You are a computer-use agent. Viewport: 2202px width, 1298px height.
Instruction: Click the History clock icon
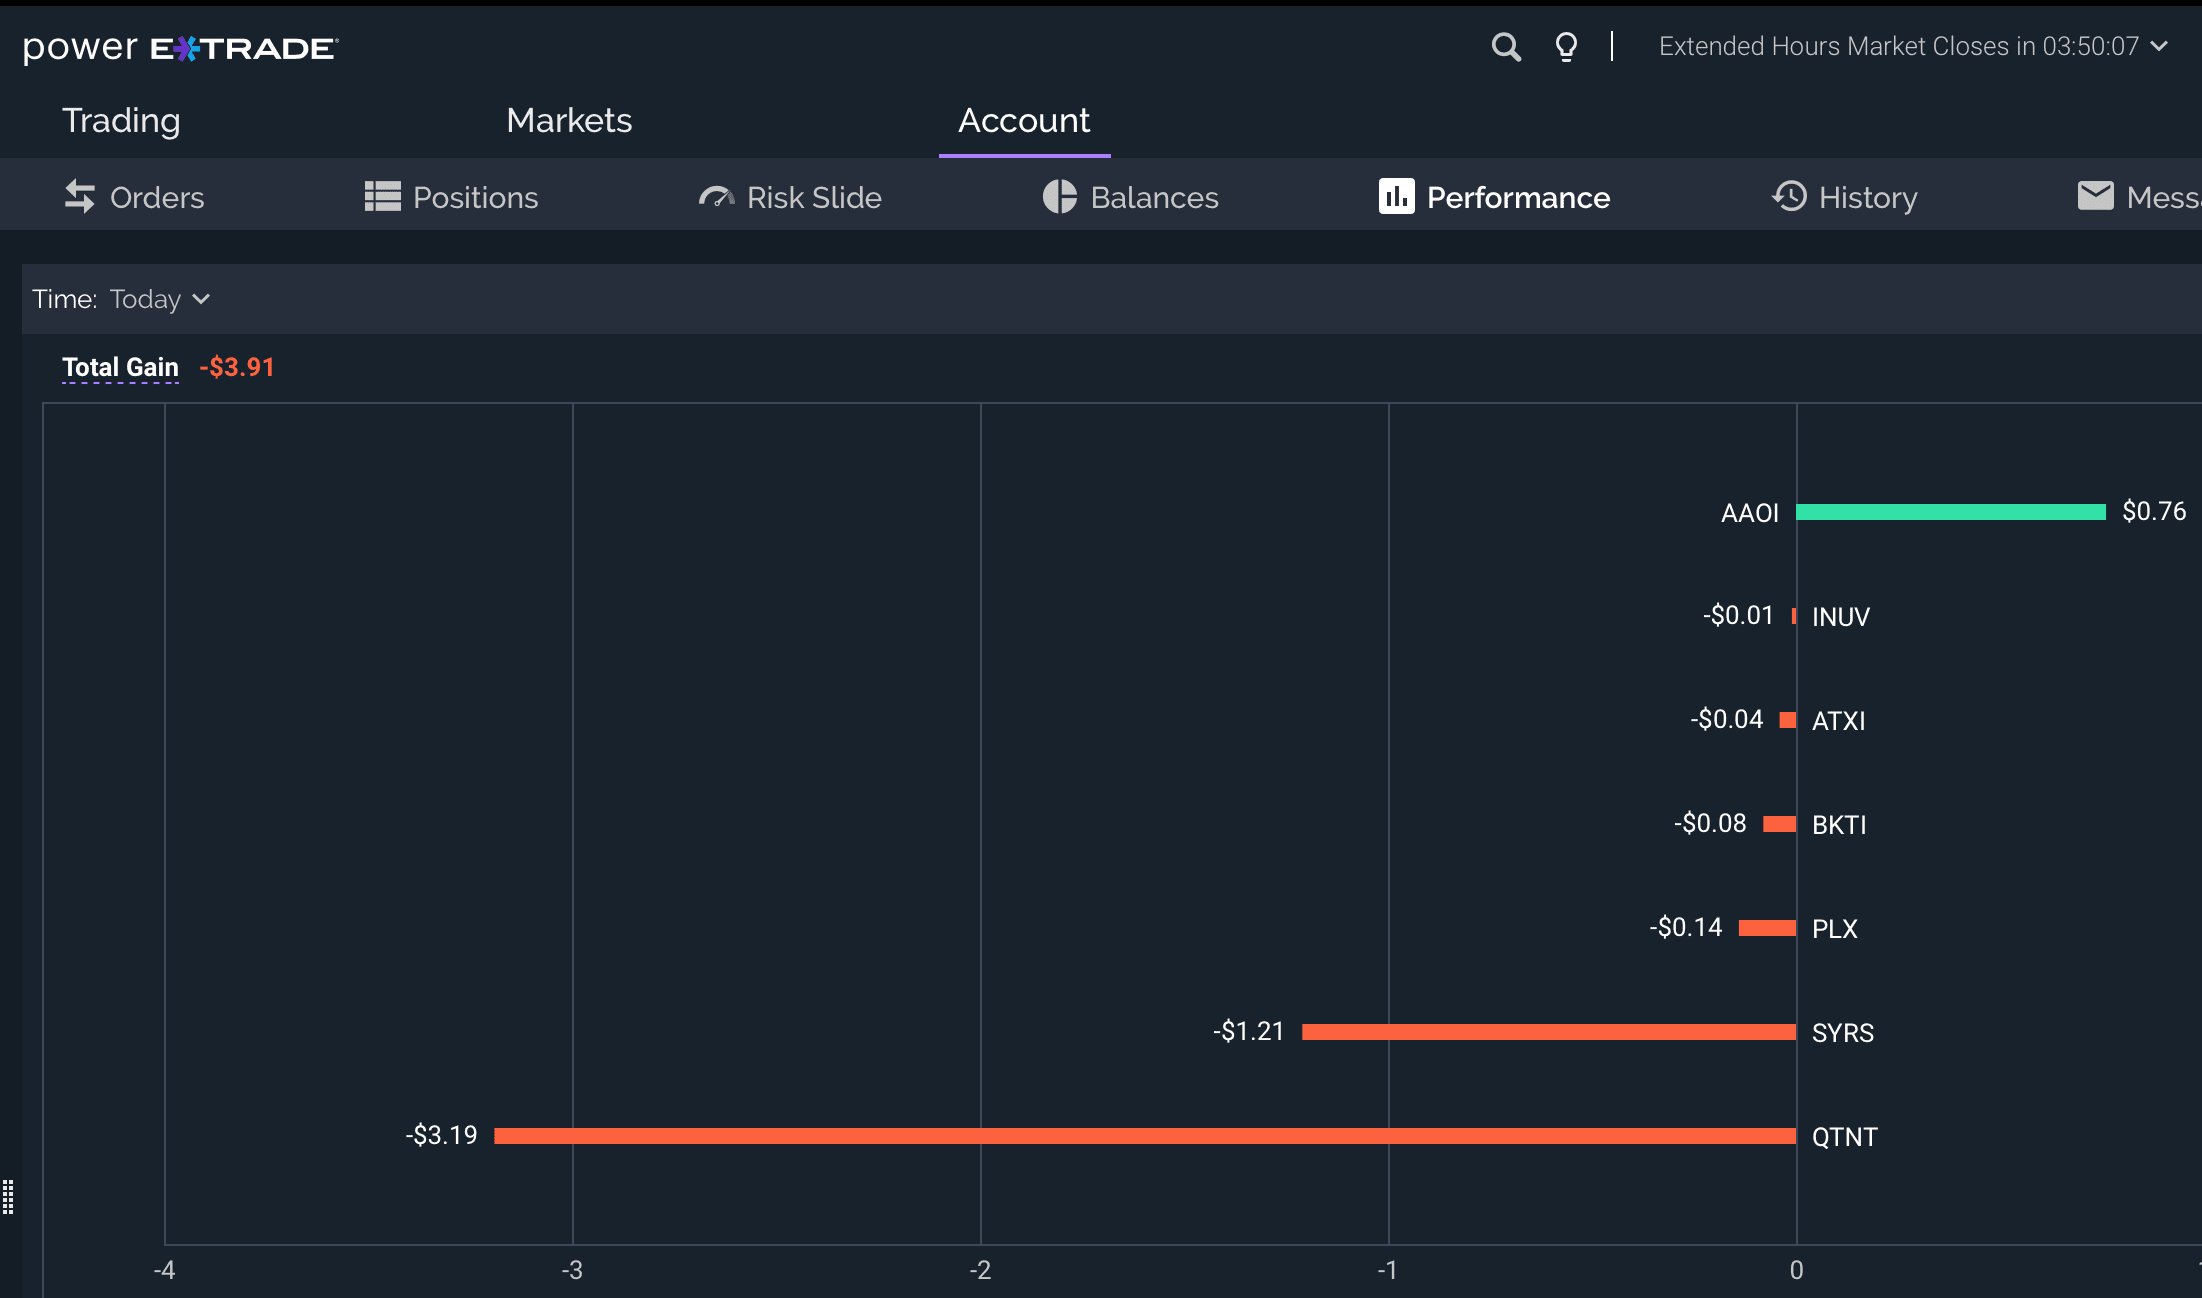click(1789, 197)
